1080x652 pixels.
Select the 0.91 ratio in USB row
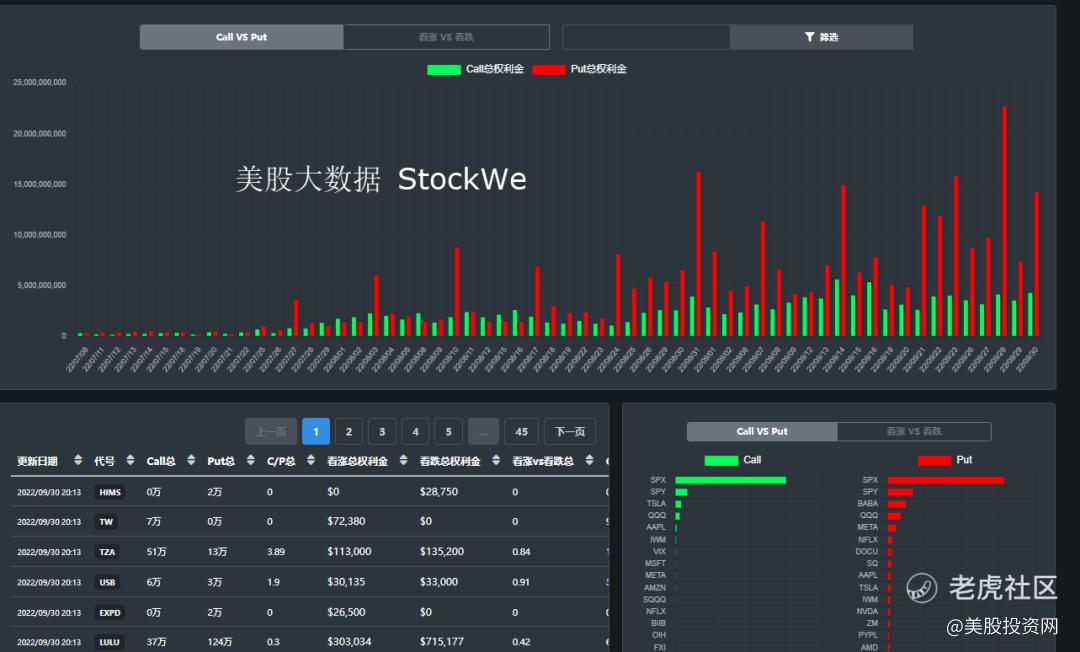click(x=521, y=582)
